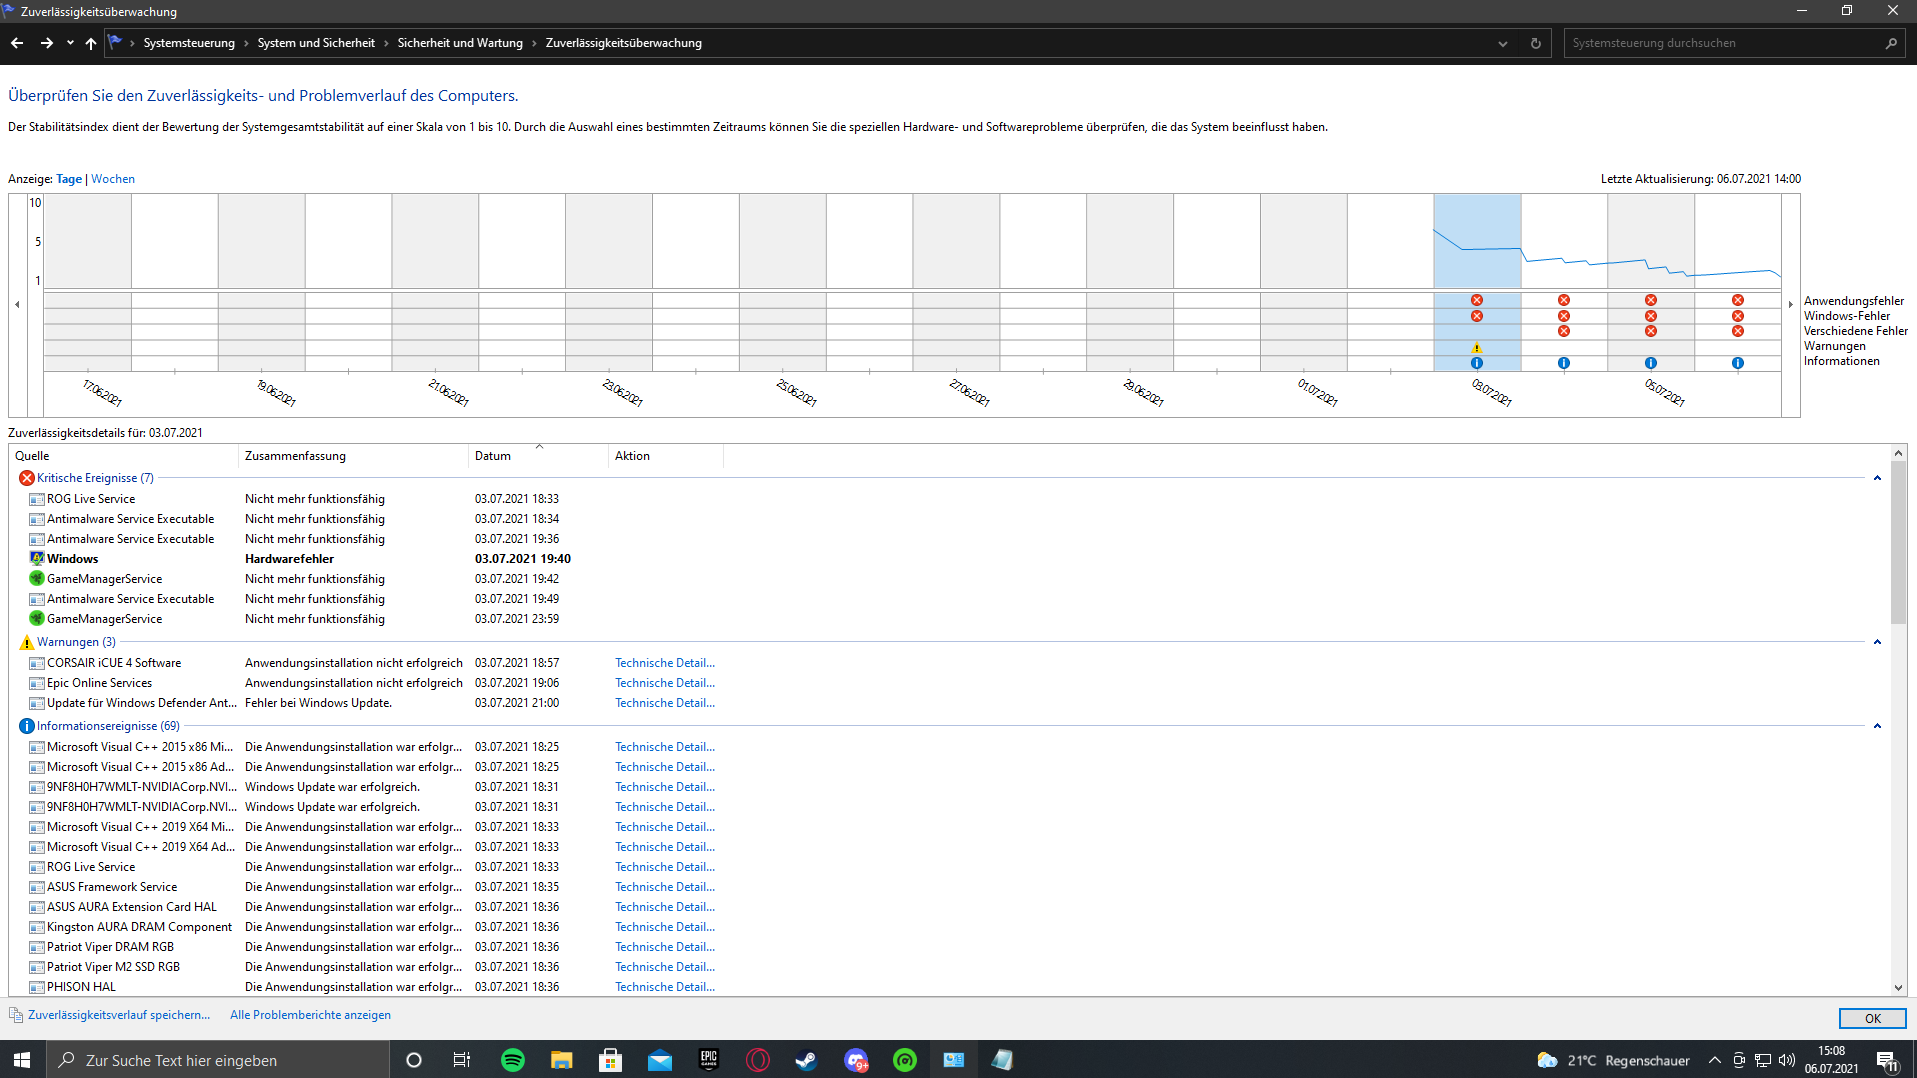Open Microsoft Store from the taskbar
The height and width of the screenshot is (1078, 1917).
click(x=611, y=1060)
